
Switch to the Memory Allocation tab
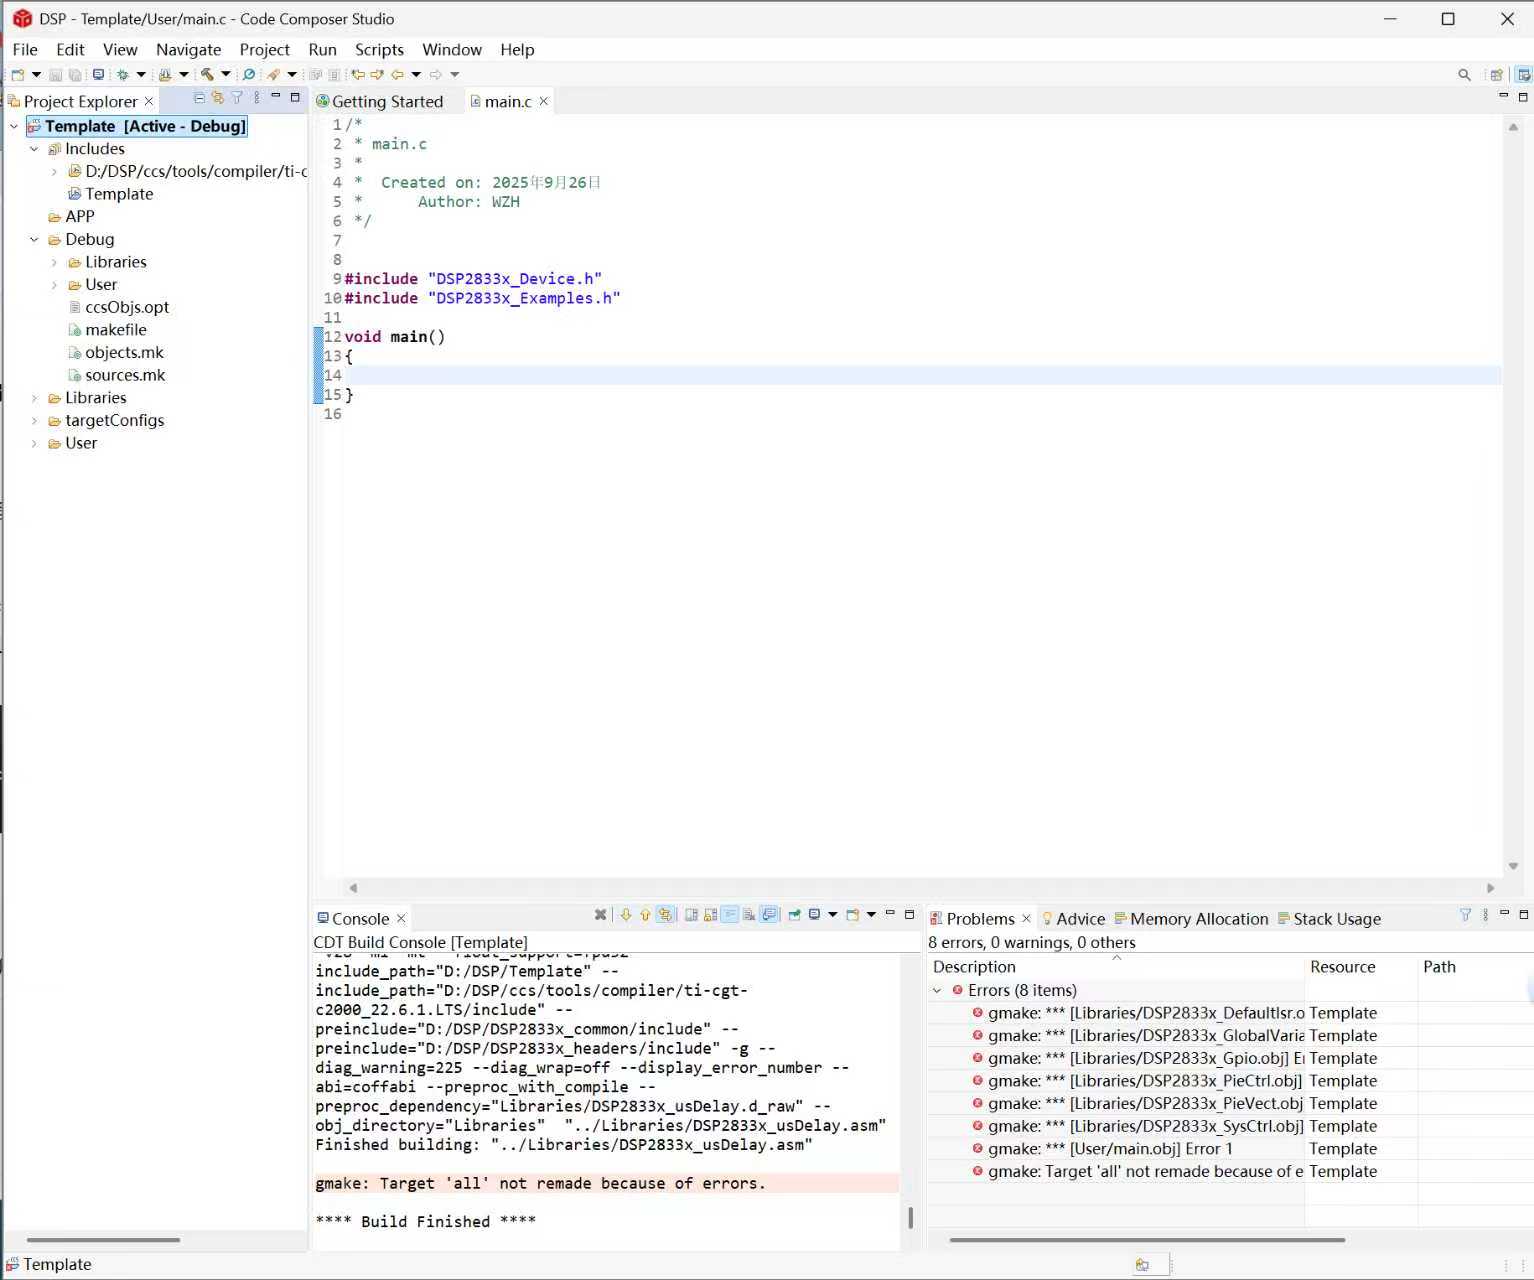(1191, 919)
